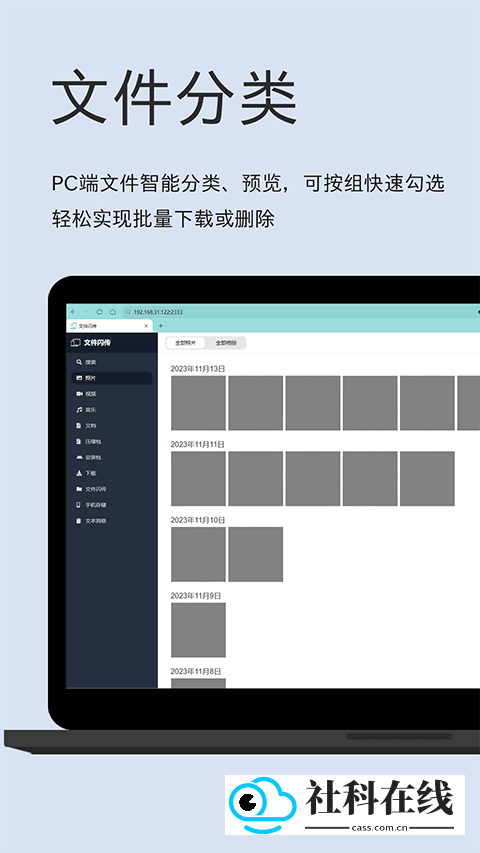Screen dimensions: 480x853
Task: Switch to 全部相册 tab
Action: coord(226,343)
